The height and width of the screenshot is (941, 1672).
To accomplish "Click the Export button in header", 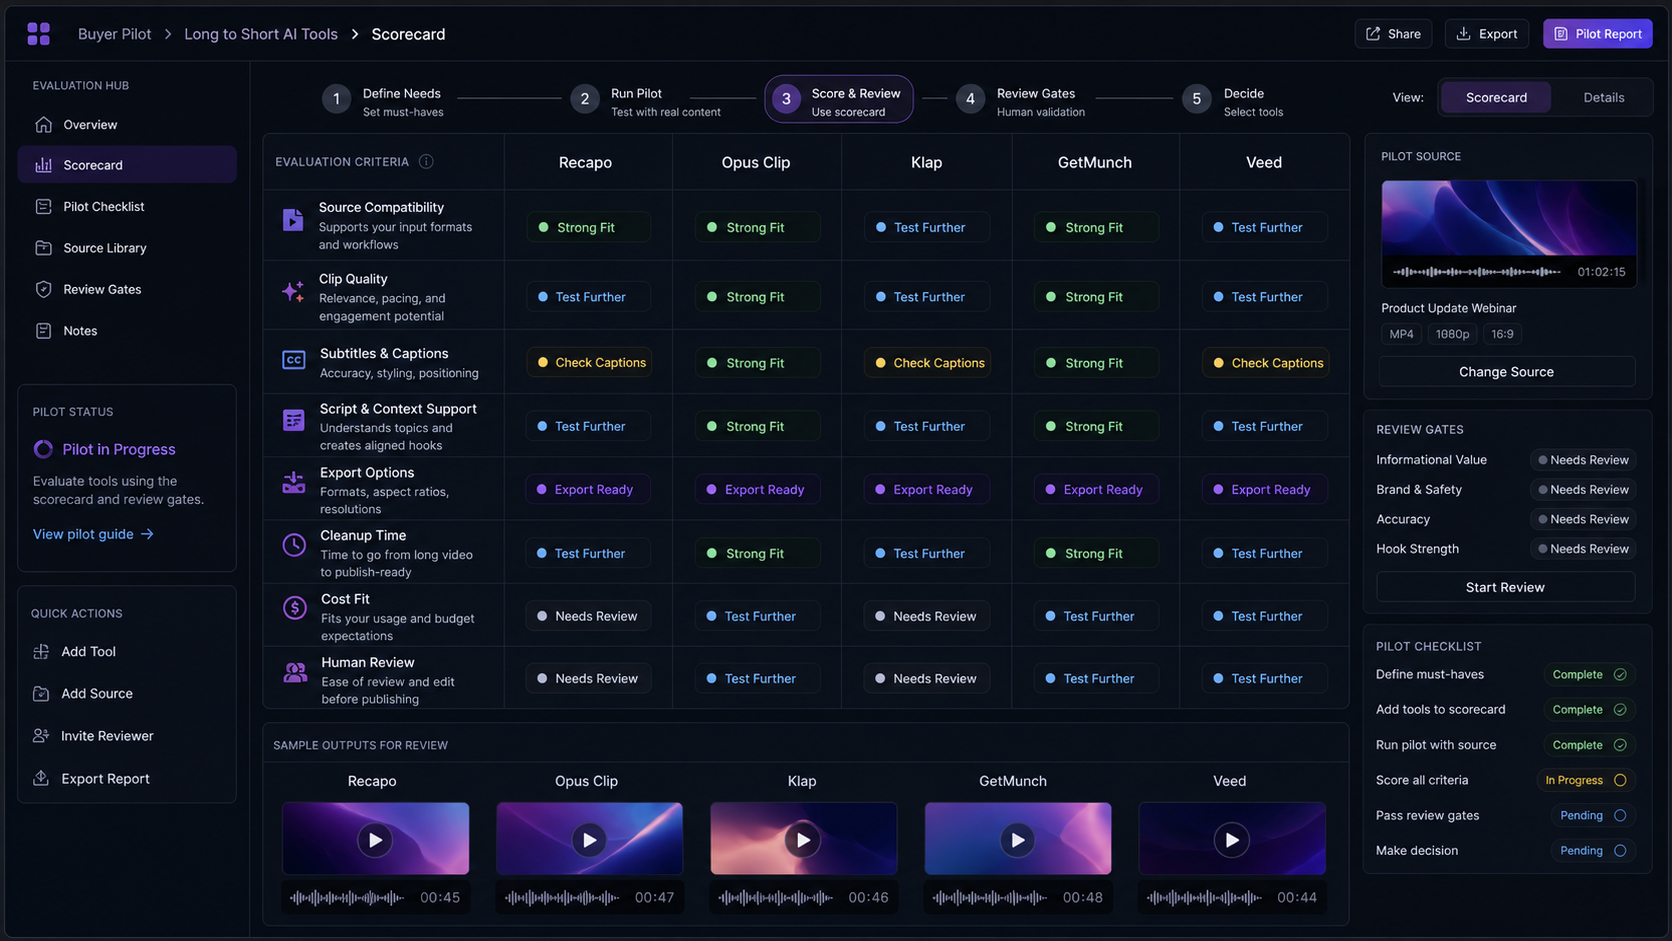I will coord(1486,34).
